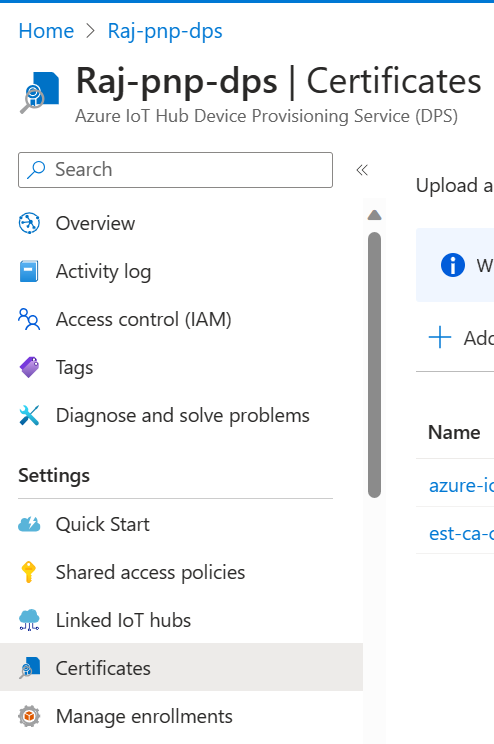Click the yellow key icon
The image size is (494, 744).
point(29,572)
